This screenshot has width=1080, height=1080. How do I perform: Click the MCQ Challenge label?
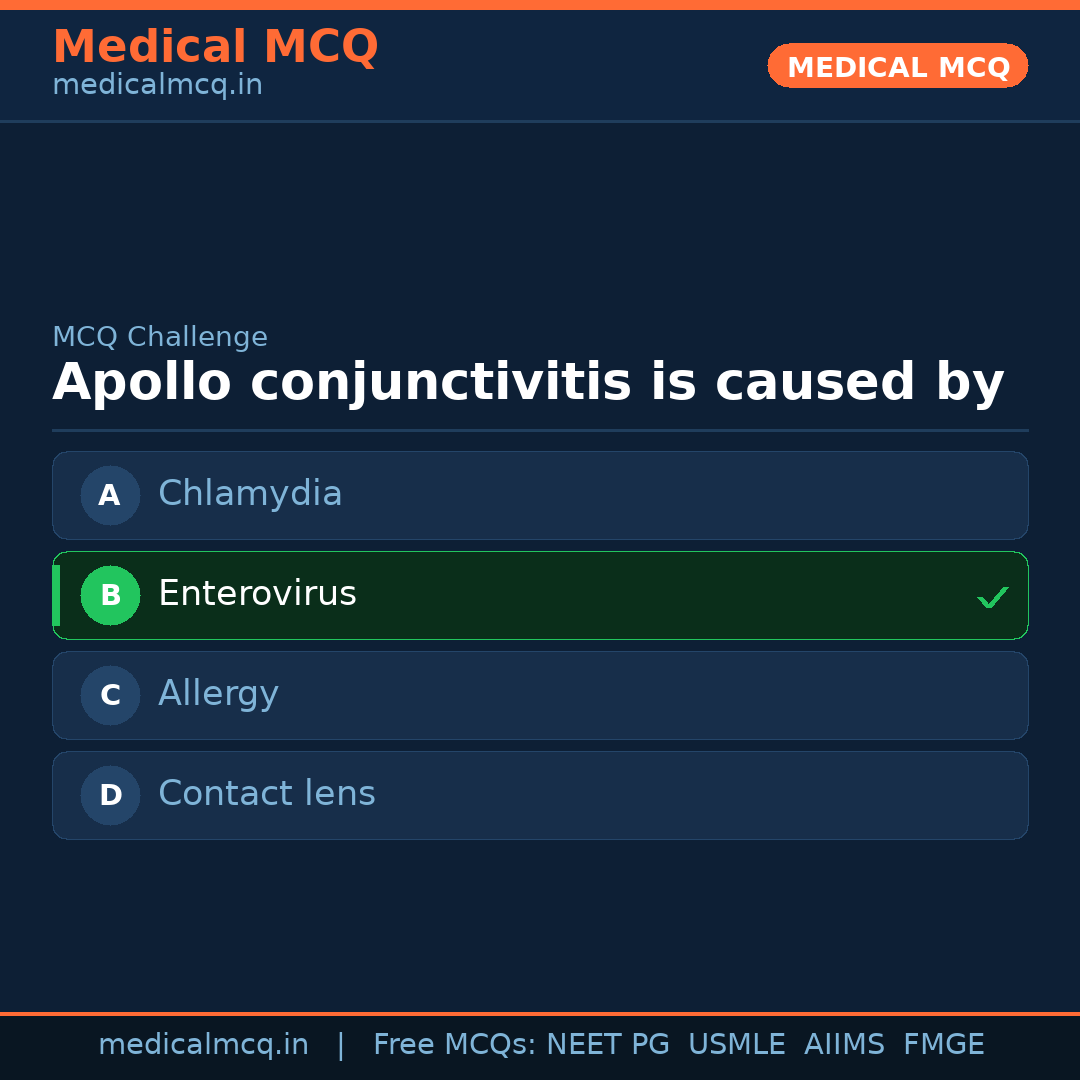pos(160,337)
